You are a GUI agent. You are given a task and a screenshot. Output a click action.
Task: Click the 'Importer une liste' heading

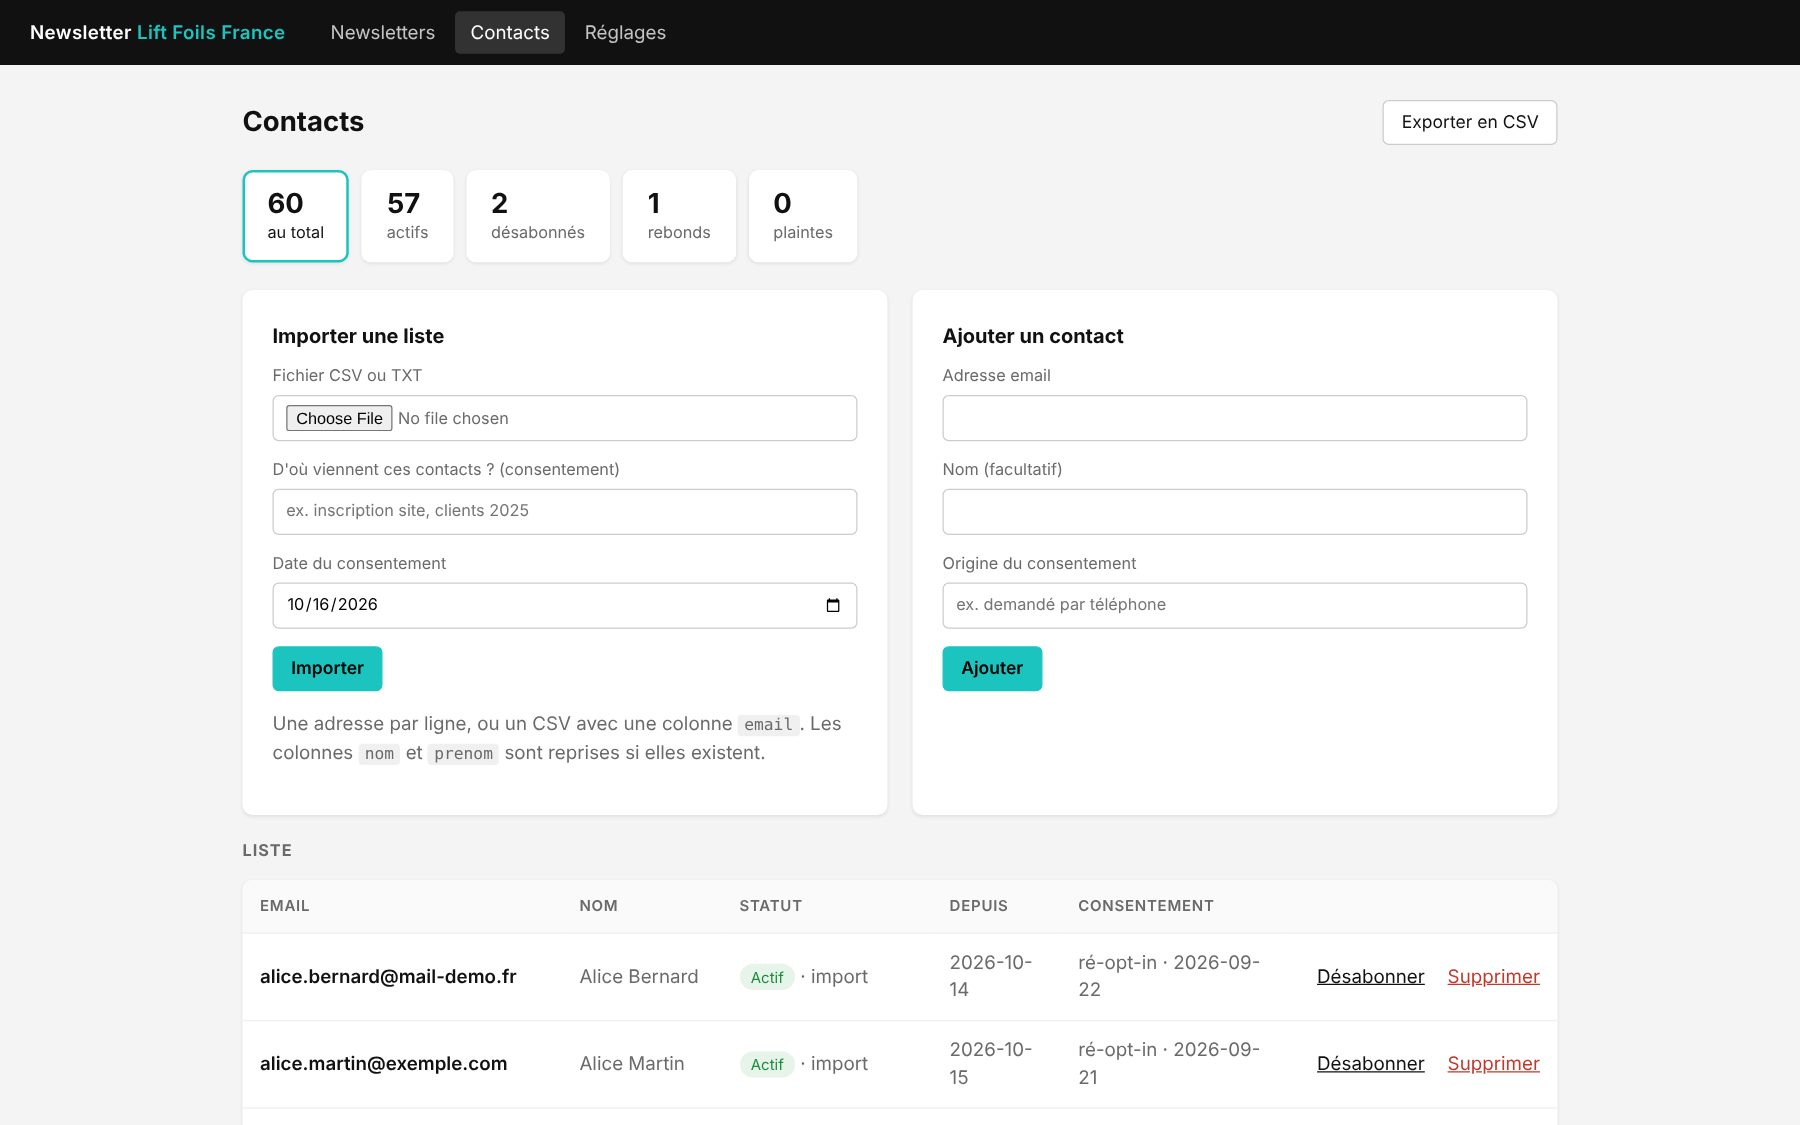pos(358,336)
